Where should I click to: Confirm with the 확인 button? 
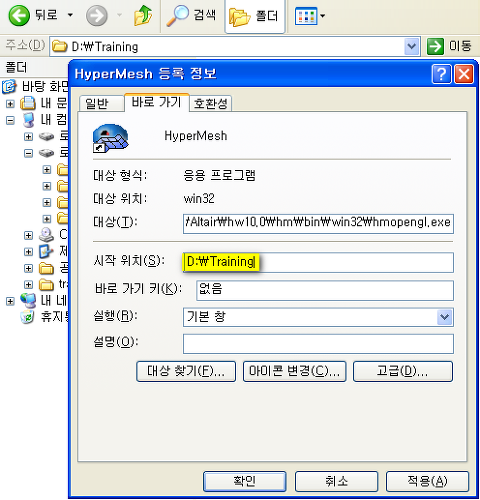[x=245, y=481]
